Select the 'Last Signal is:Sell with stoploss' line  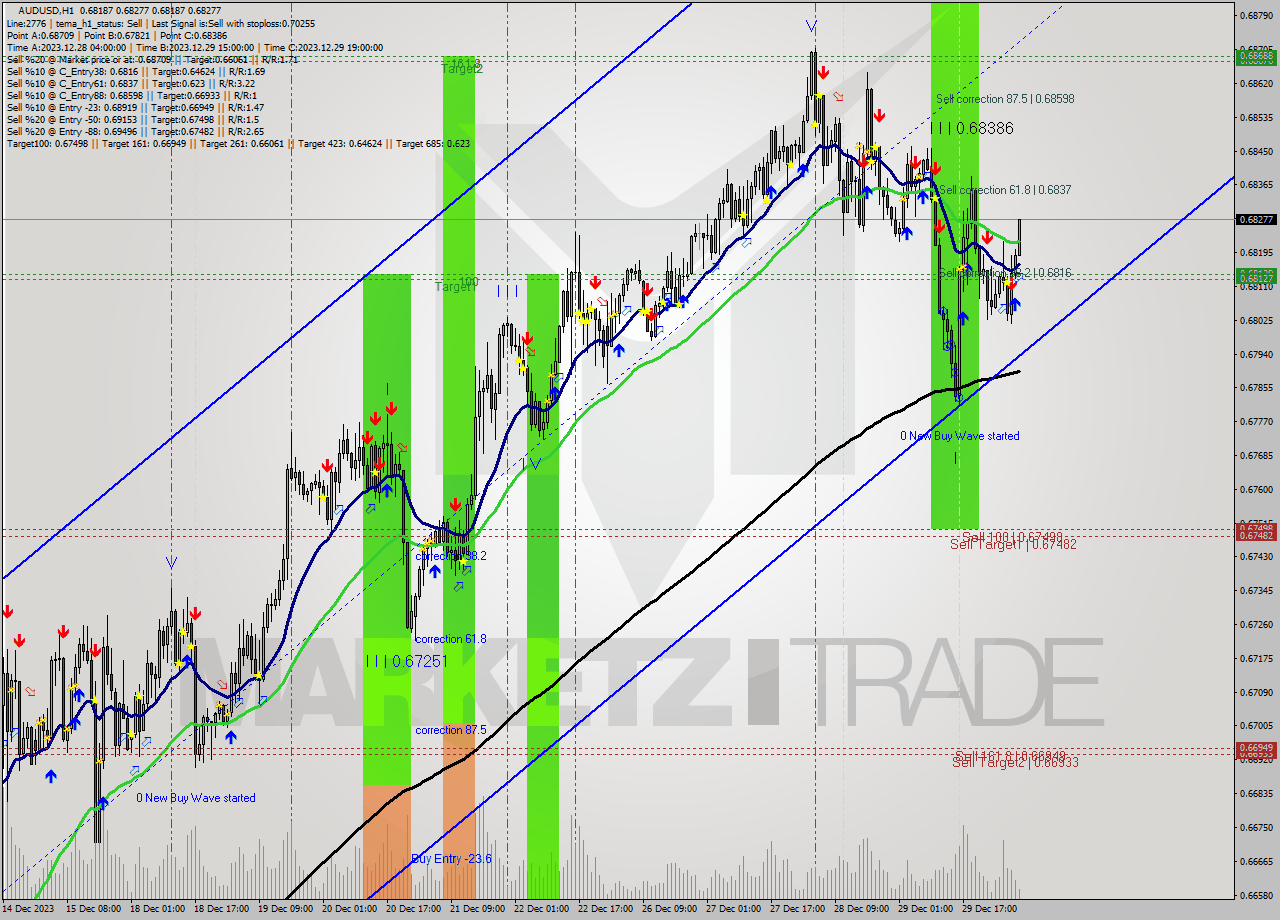(x=233, y=22)
